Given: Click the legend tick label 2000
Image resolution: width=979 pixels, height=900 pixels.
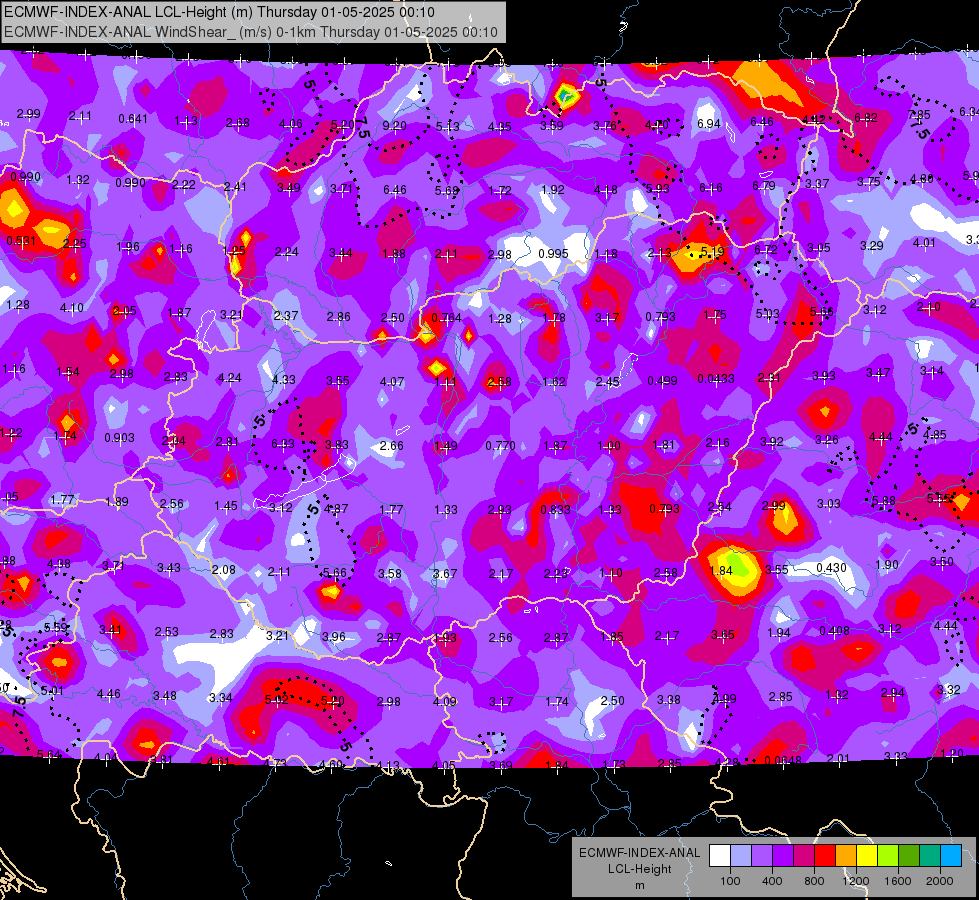Looking at the screenshot, I should [x=940, y=881].
